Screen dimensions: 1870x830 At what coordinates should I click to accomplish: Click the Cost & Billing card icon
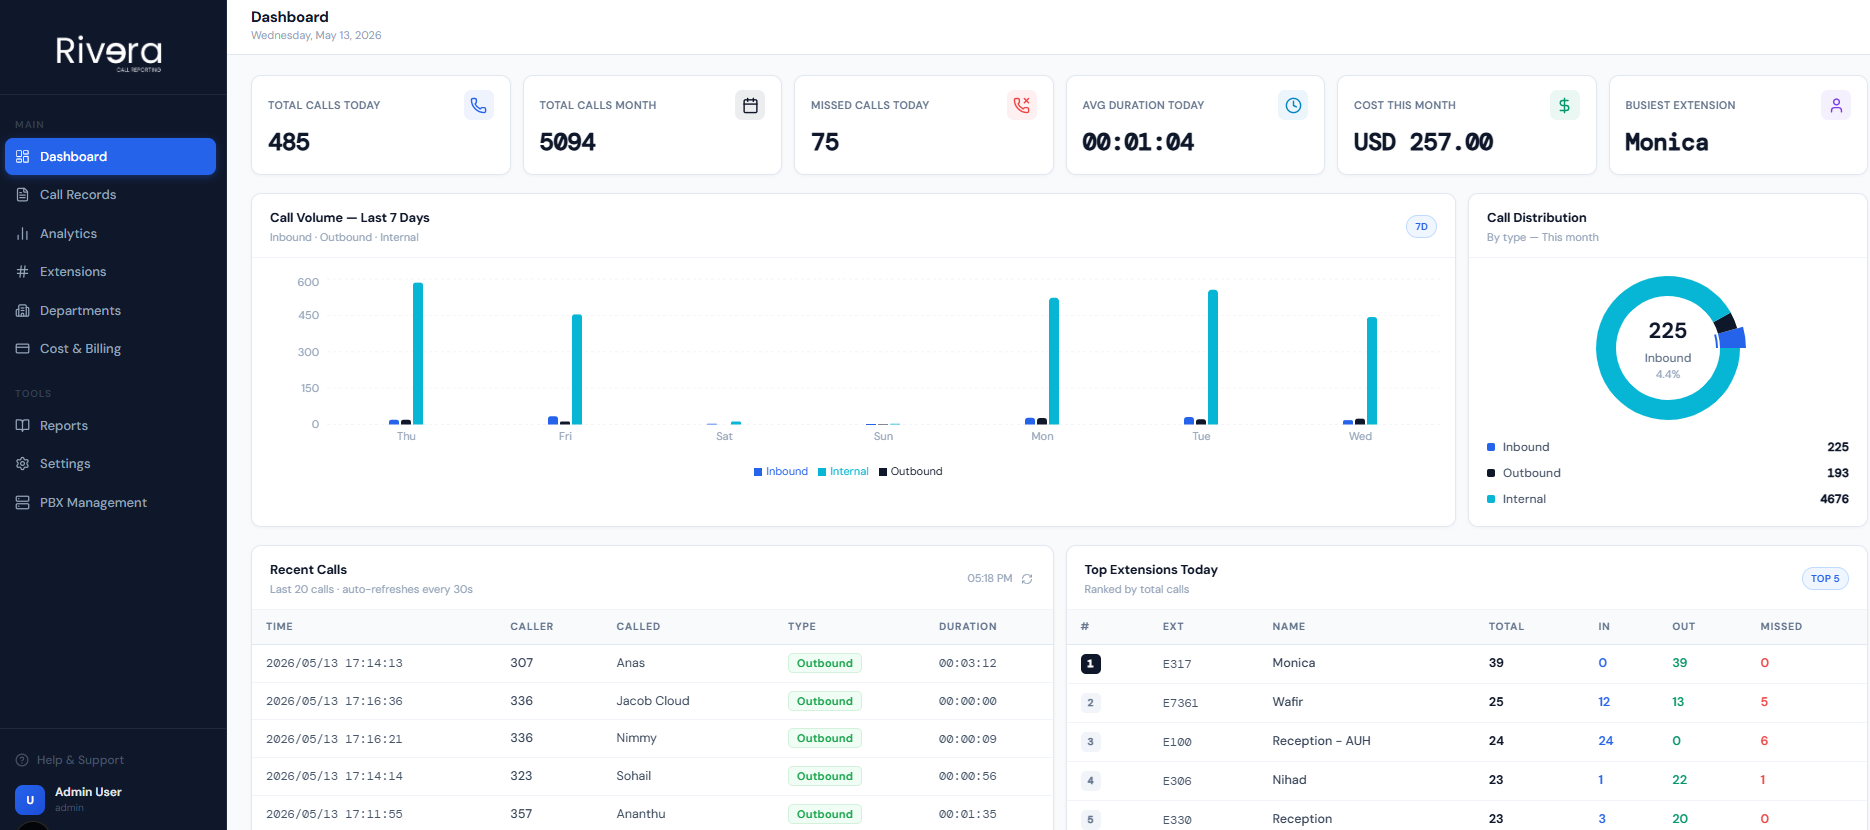click(x=22, y=349)
